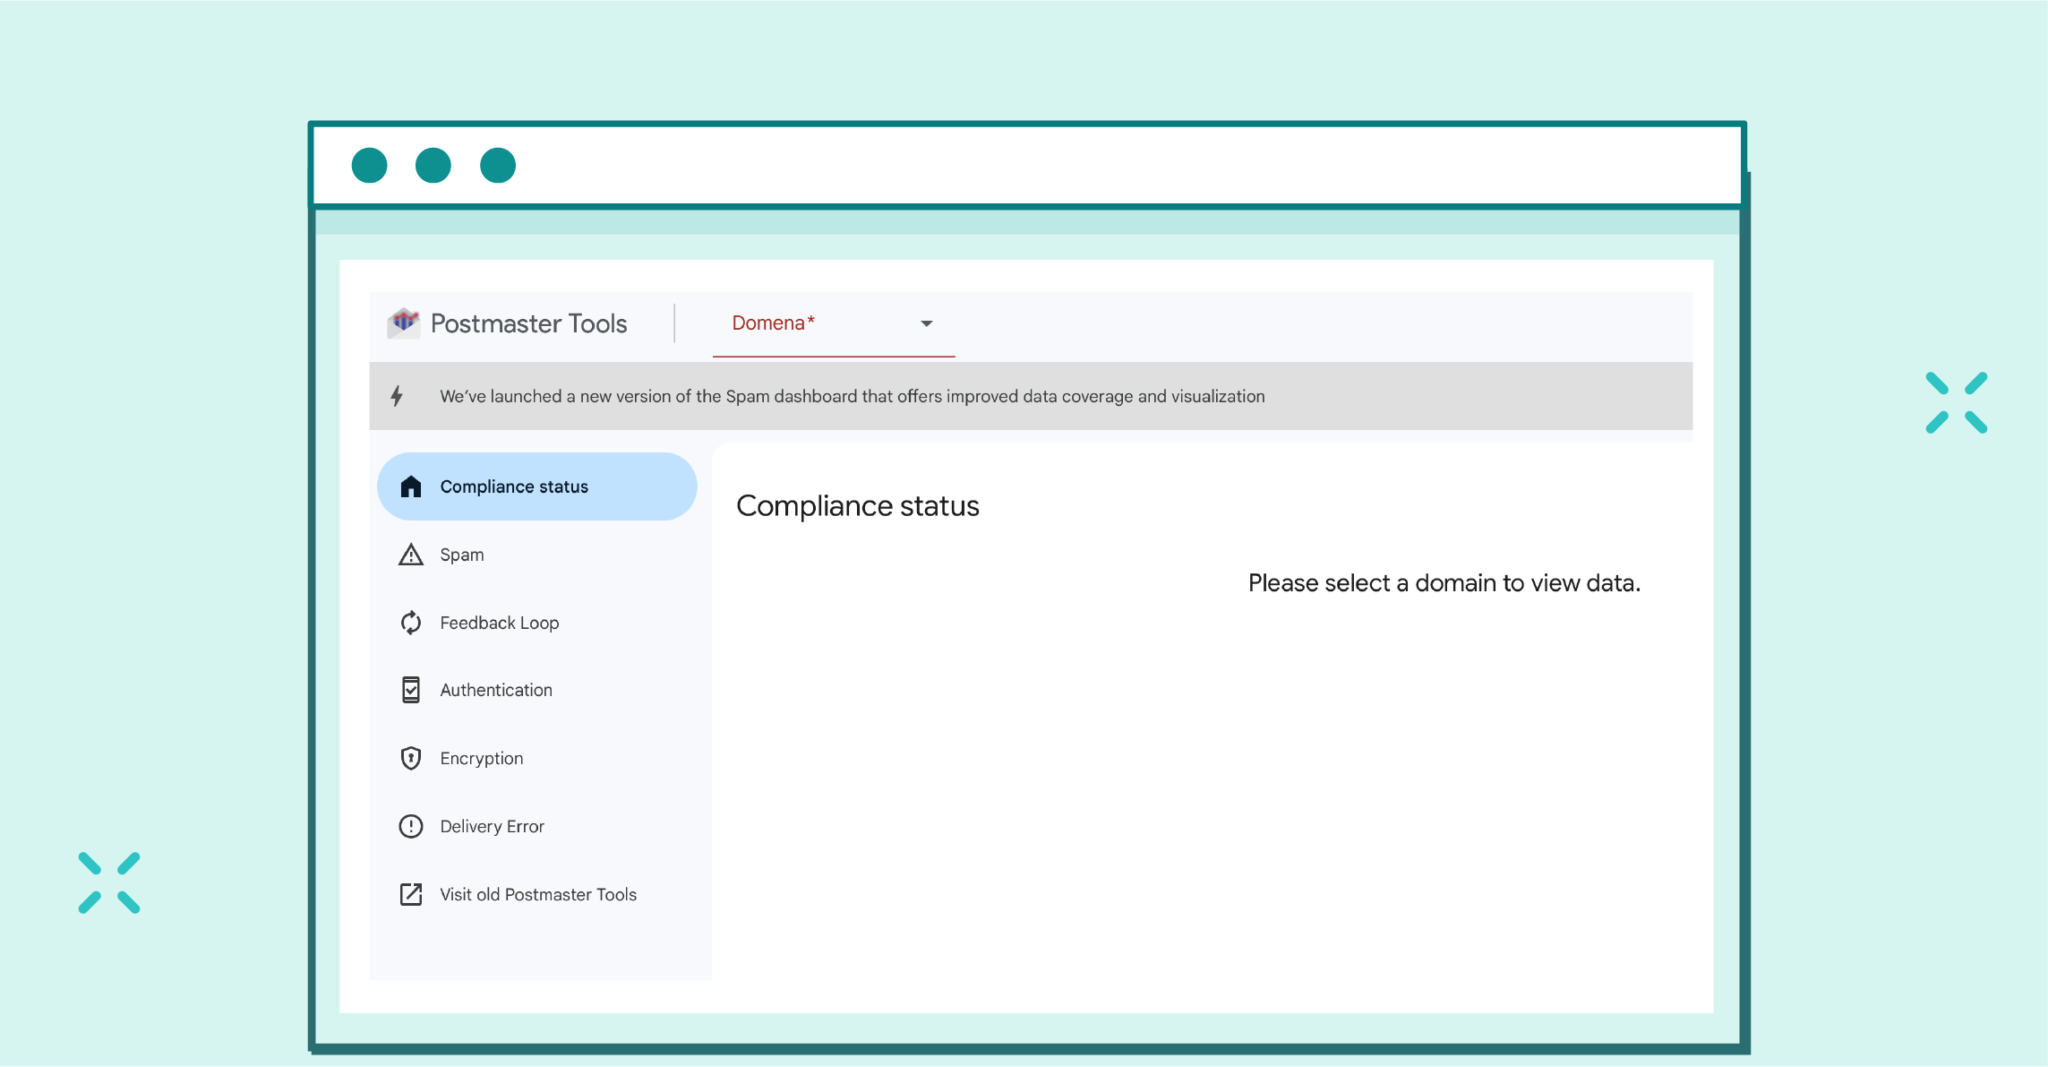Screen dimensions: 2048x1067
Task: Click the Delivery Error alert icon
Action: [x=411, y=825]
